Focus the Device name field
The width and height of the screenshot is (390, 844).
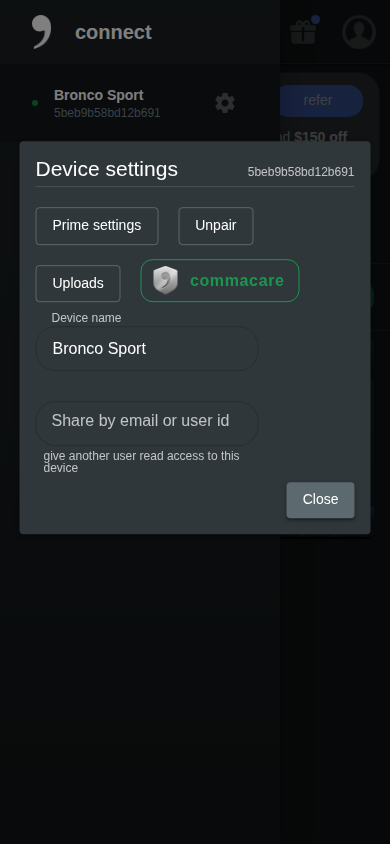[147, 348]
